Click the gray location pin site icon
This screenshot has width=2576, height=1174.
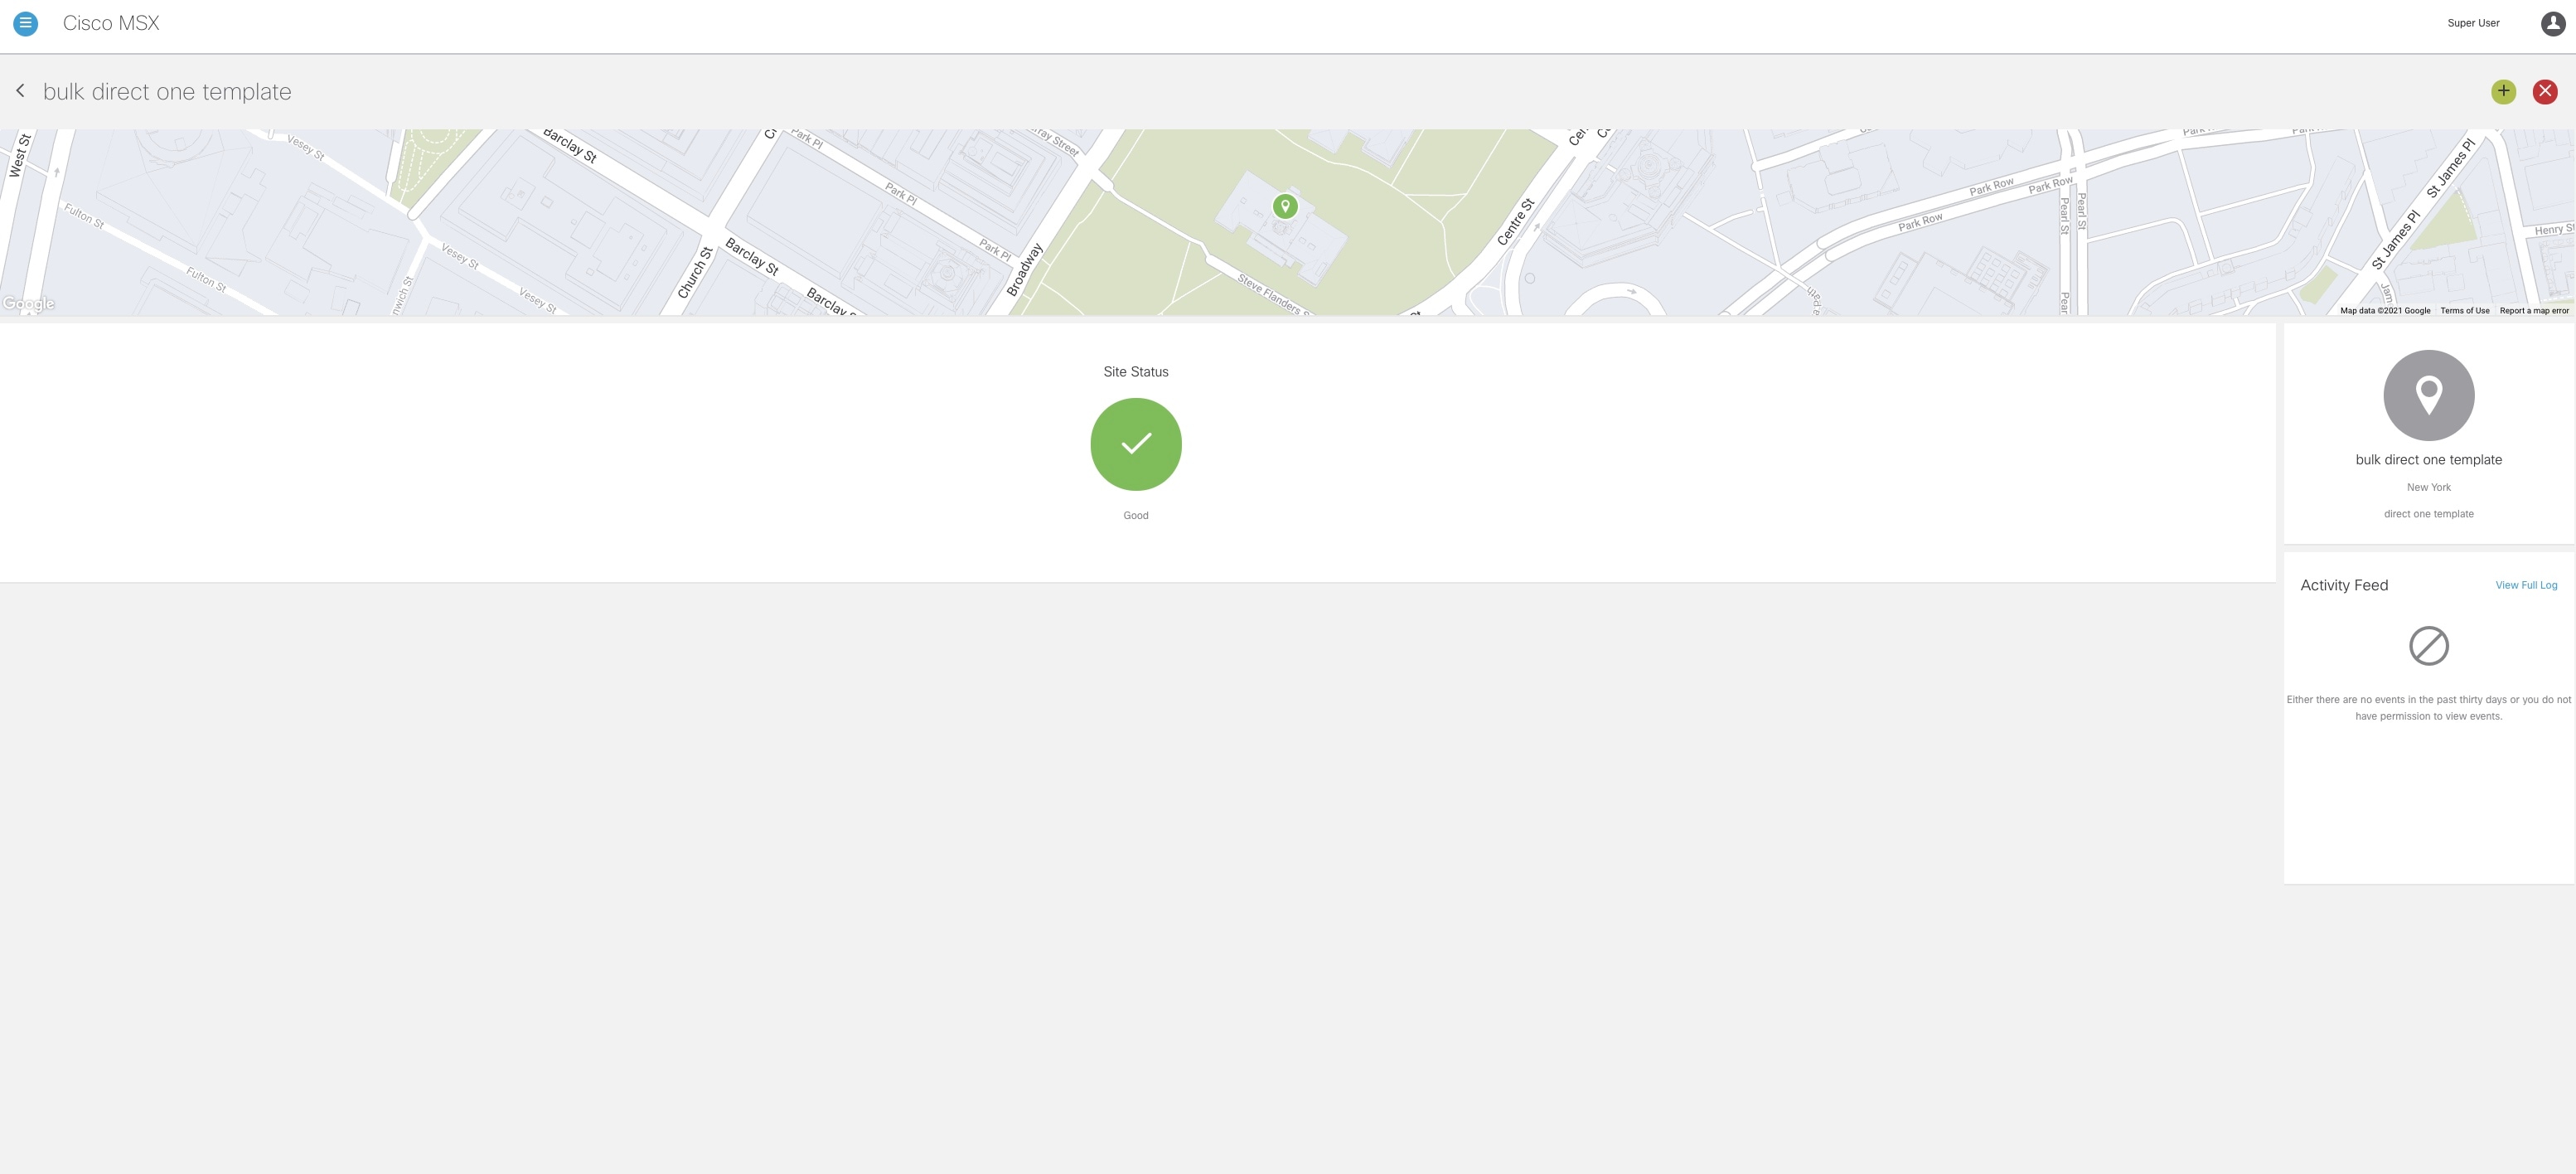[2429, 395]
